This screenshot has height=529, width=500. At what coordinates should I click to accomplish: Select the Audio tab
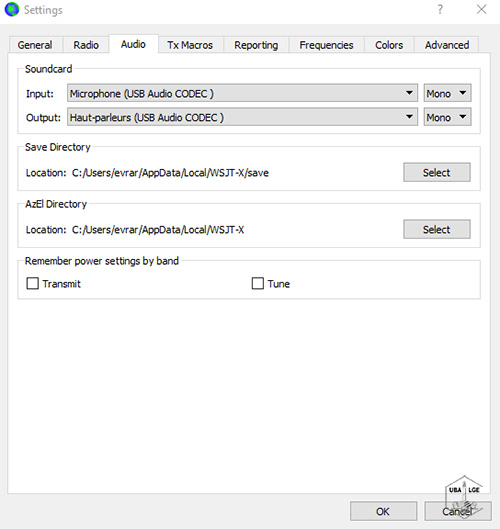pos(133,44)
